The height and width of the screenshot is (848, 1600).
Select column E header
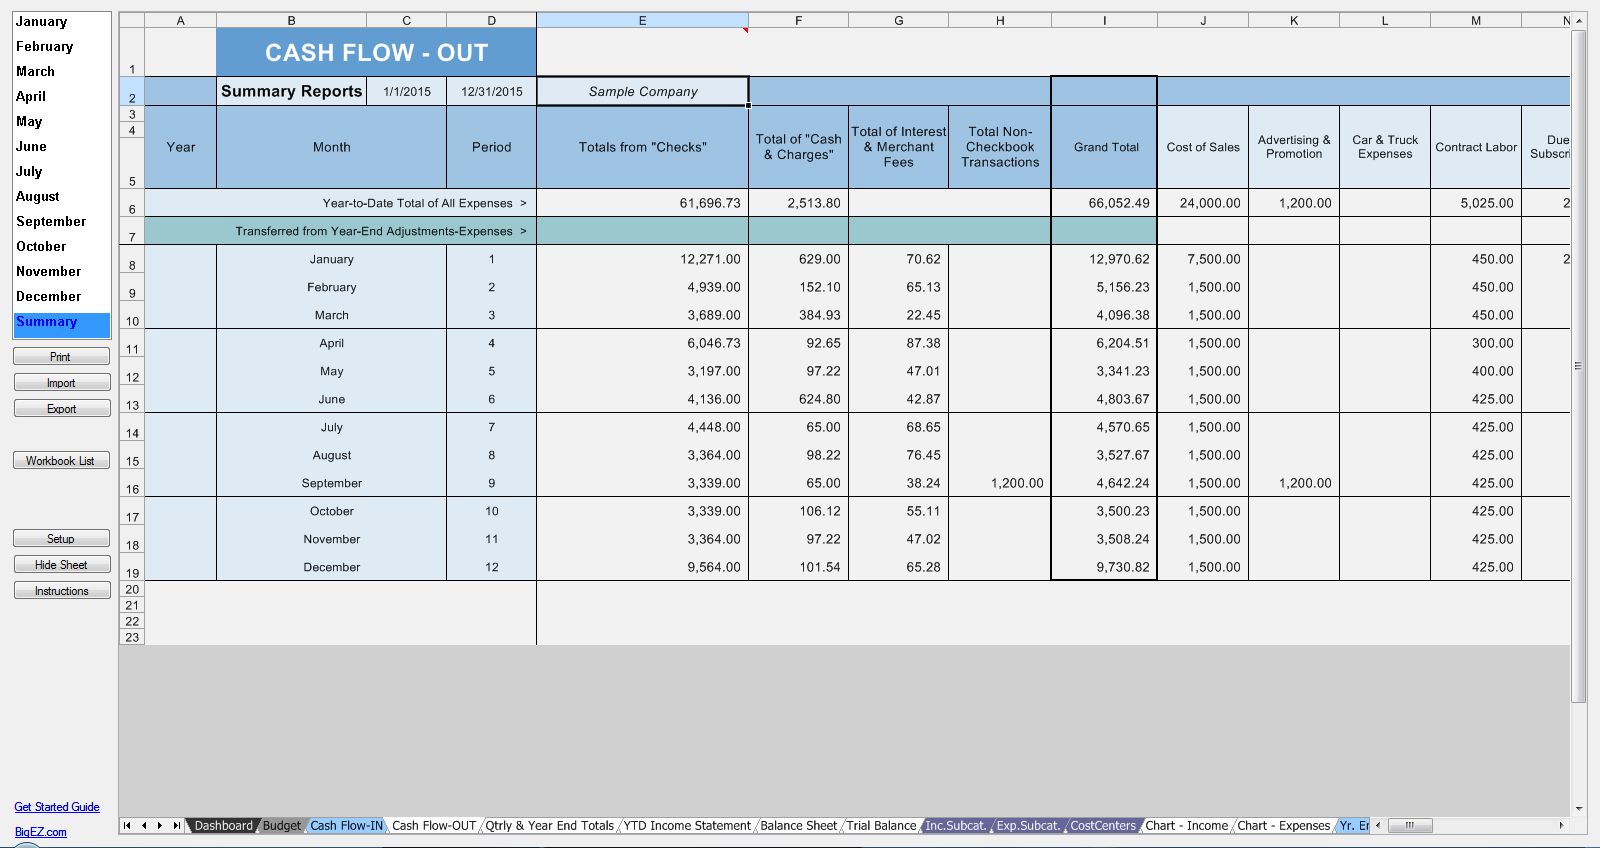[x=642, y=20]
